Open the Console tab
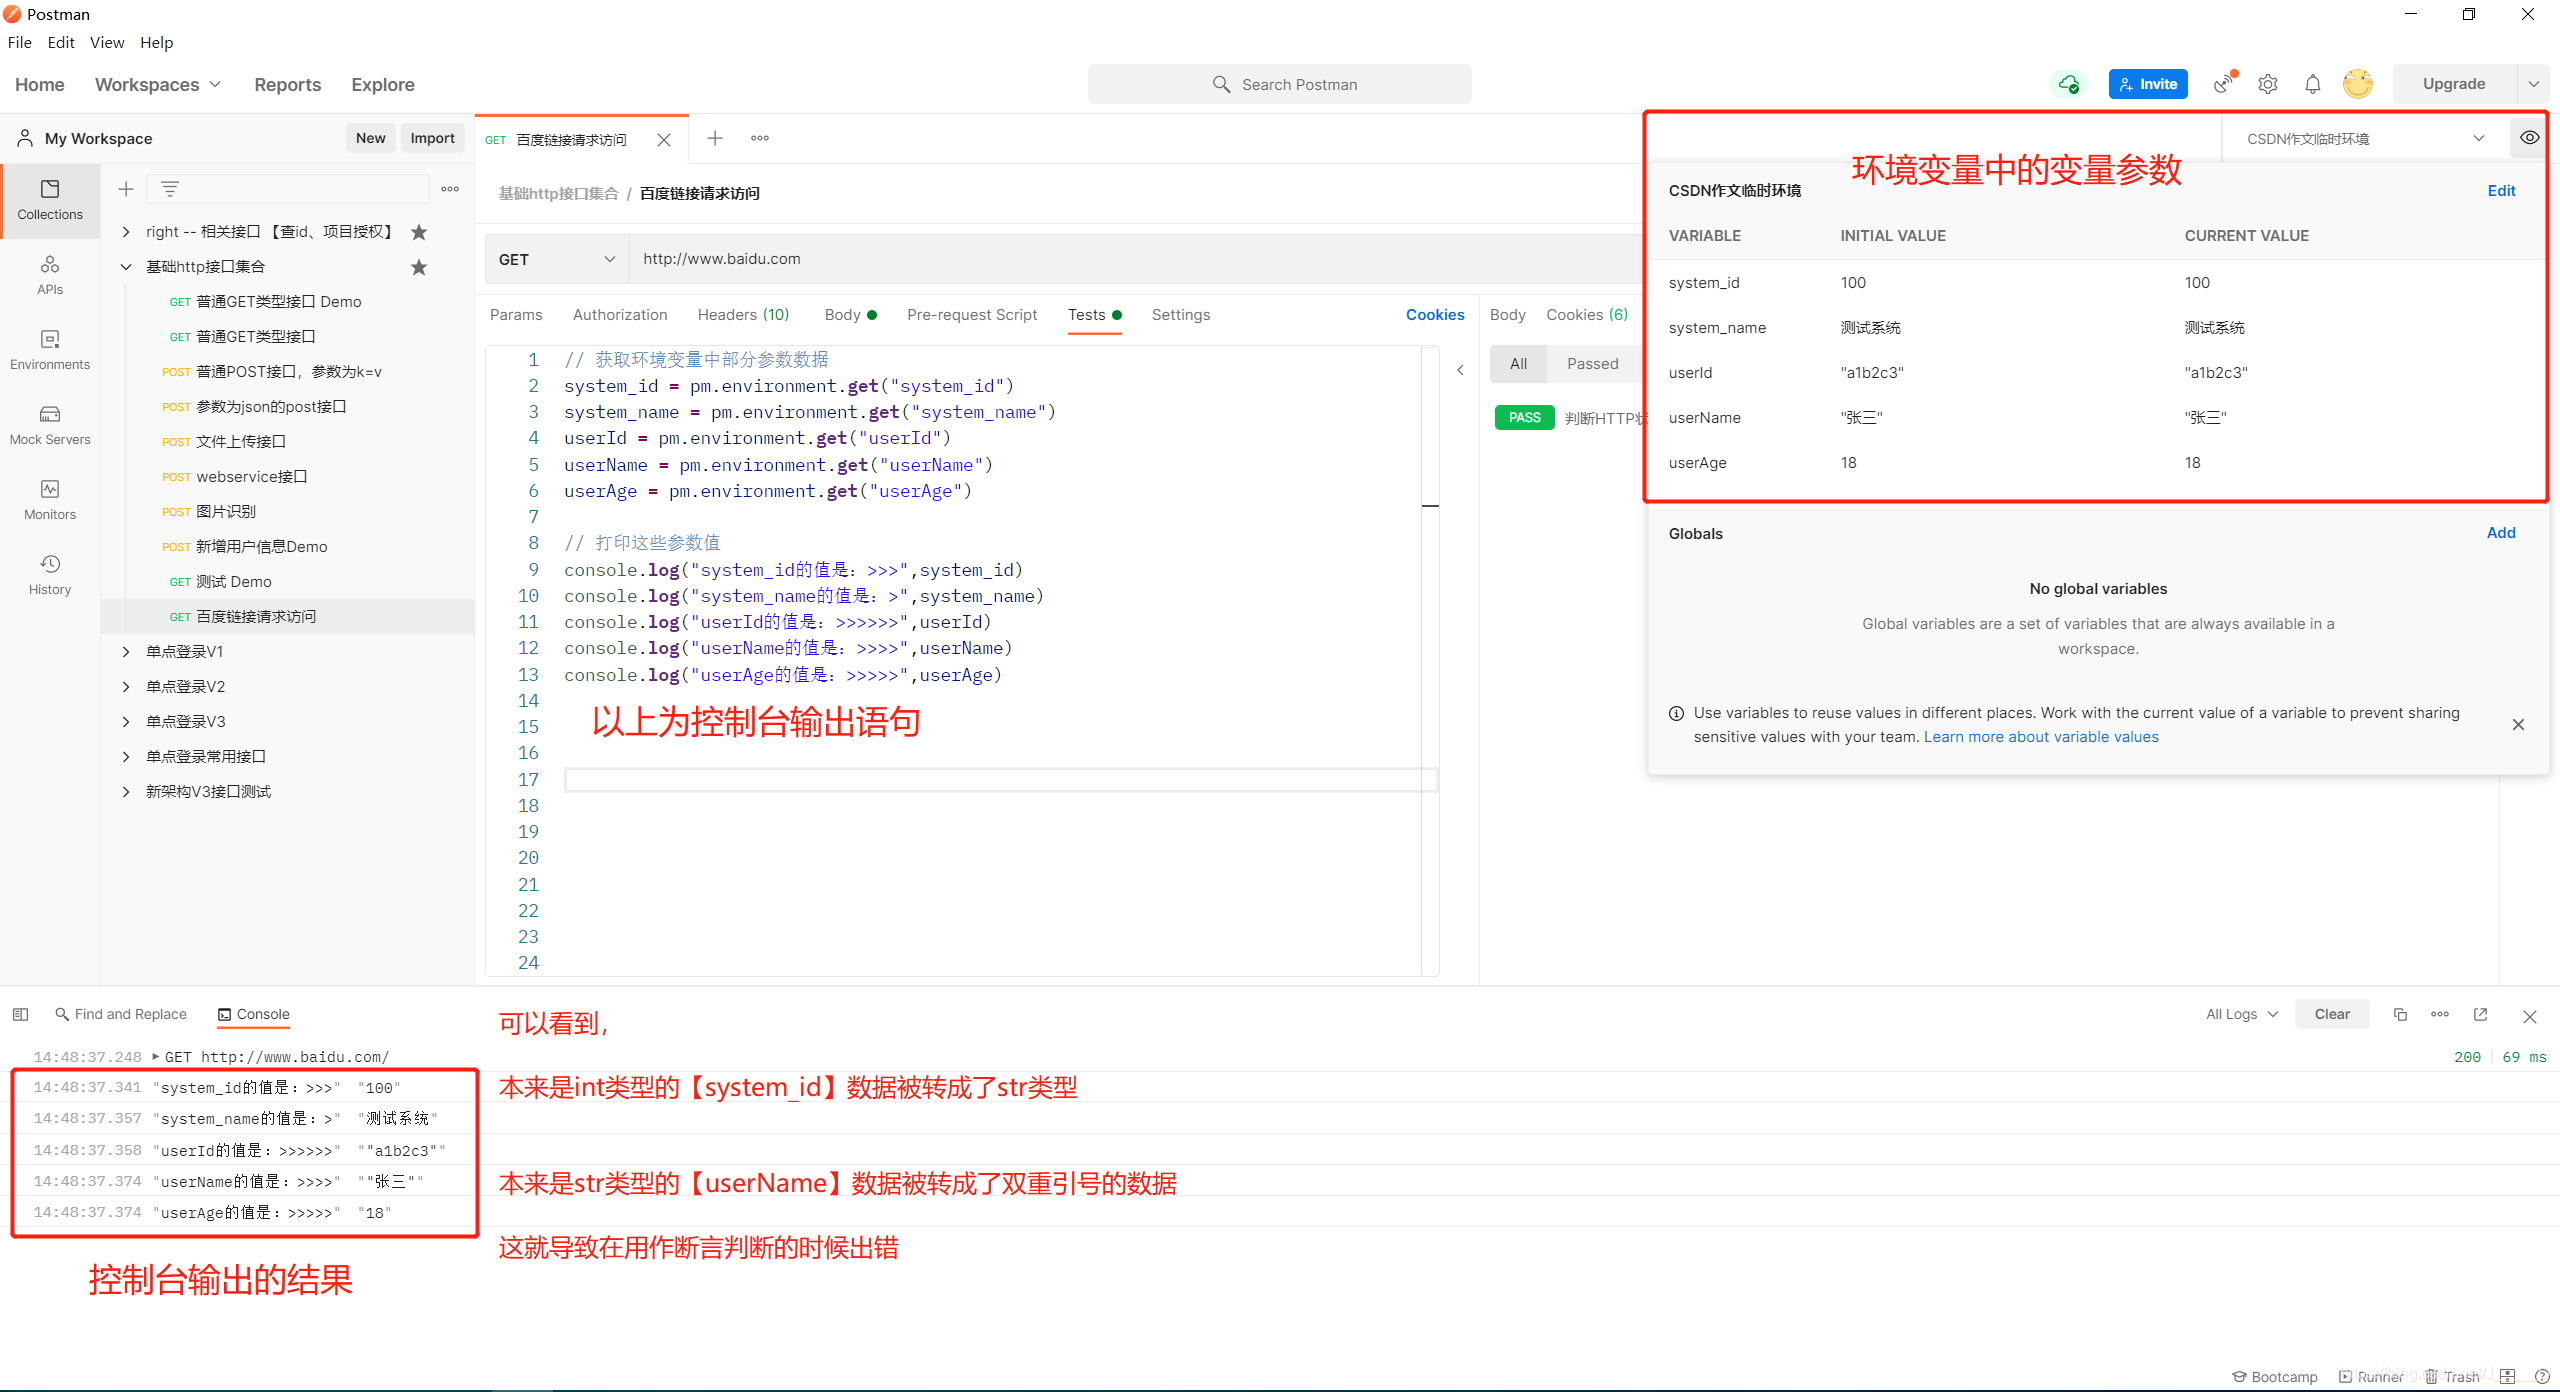The image size is (2560, 1392). pos(254,1014)
